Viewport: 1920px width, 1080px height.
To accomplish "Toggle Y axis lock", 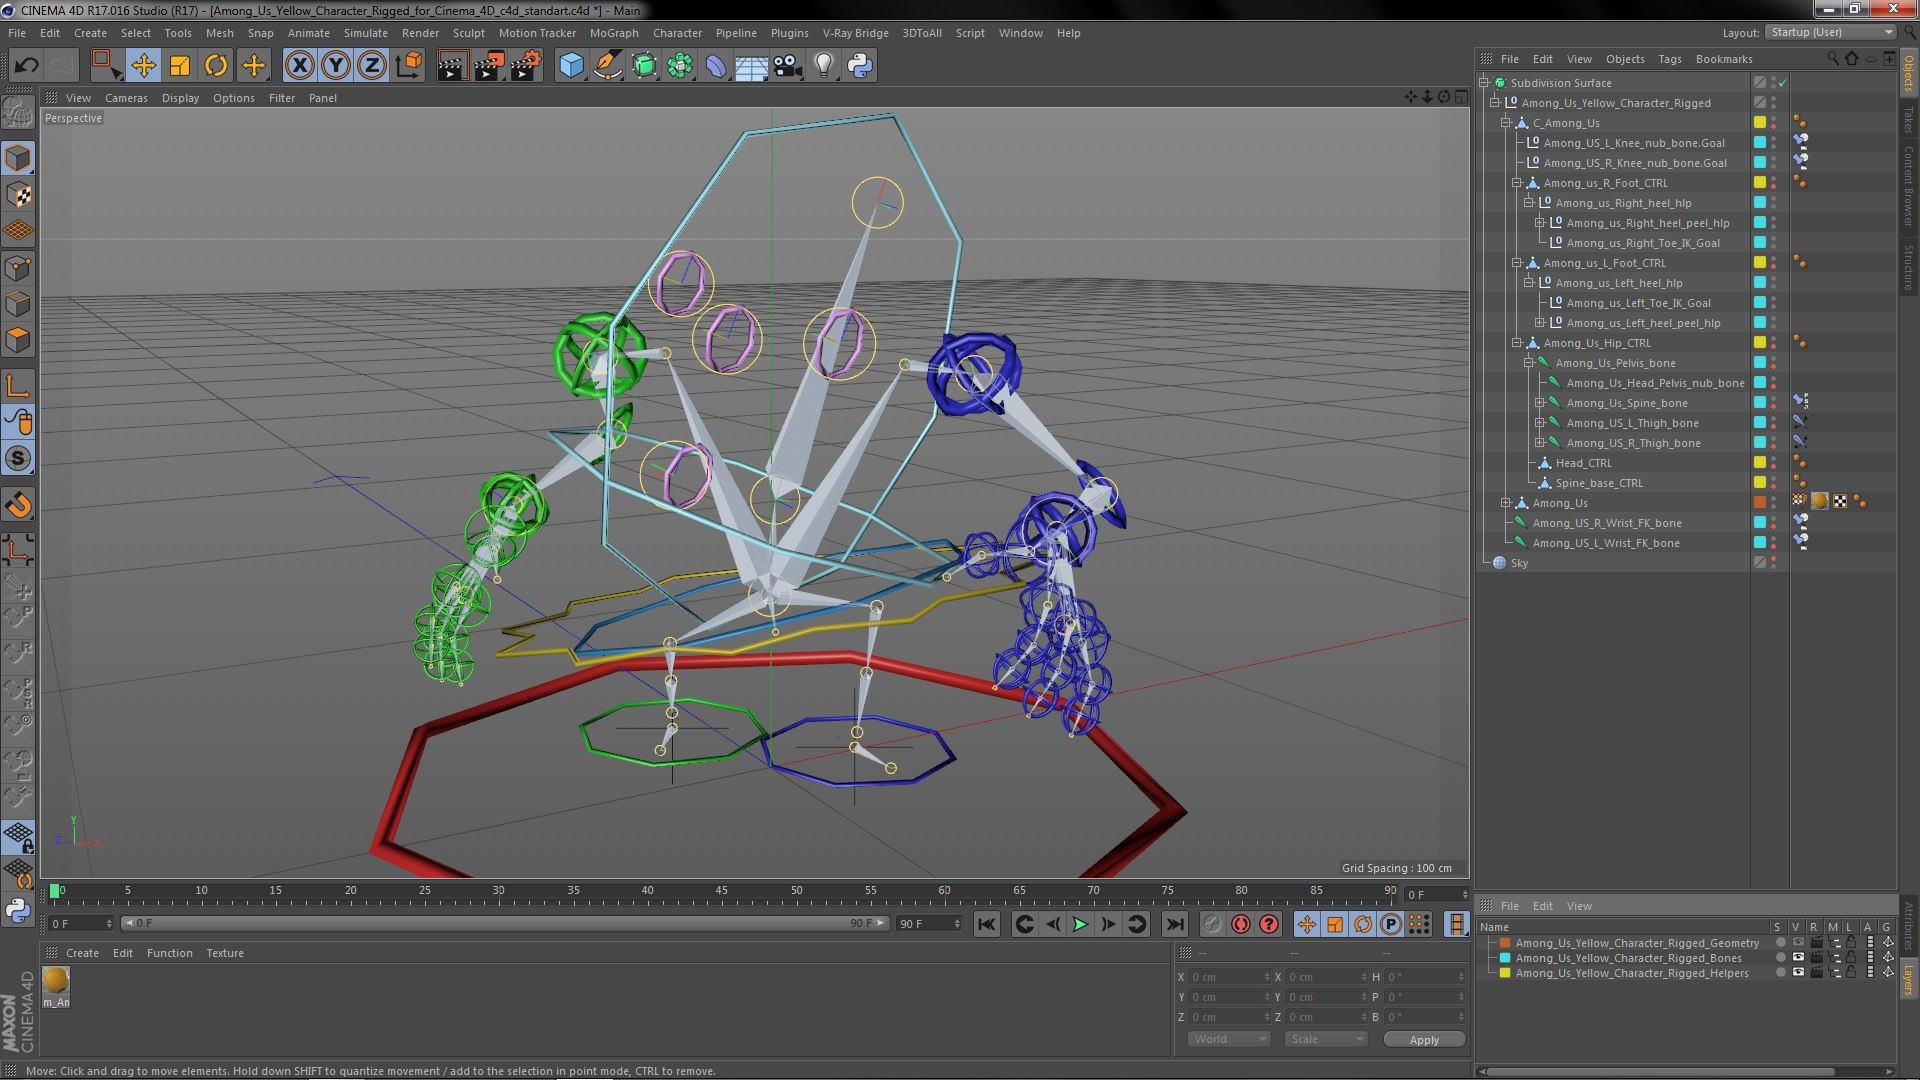I will coord(336,66).
